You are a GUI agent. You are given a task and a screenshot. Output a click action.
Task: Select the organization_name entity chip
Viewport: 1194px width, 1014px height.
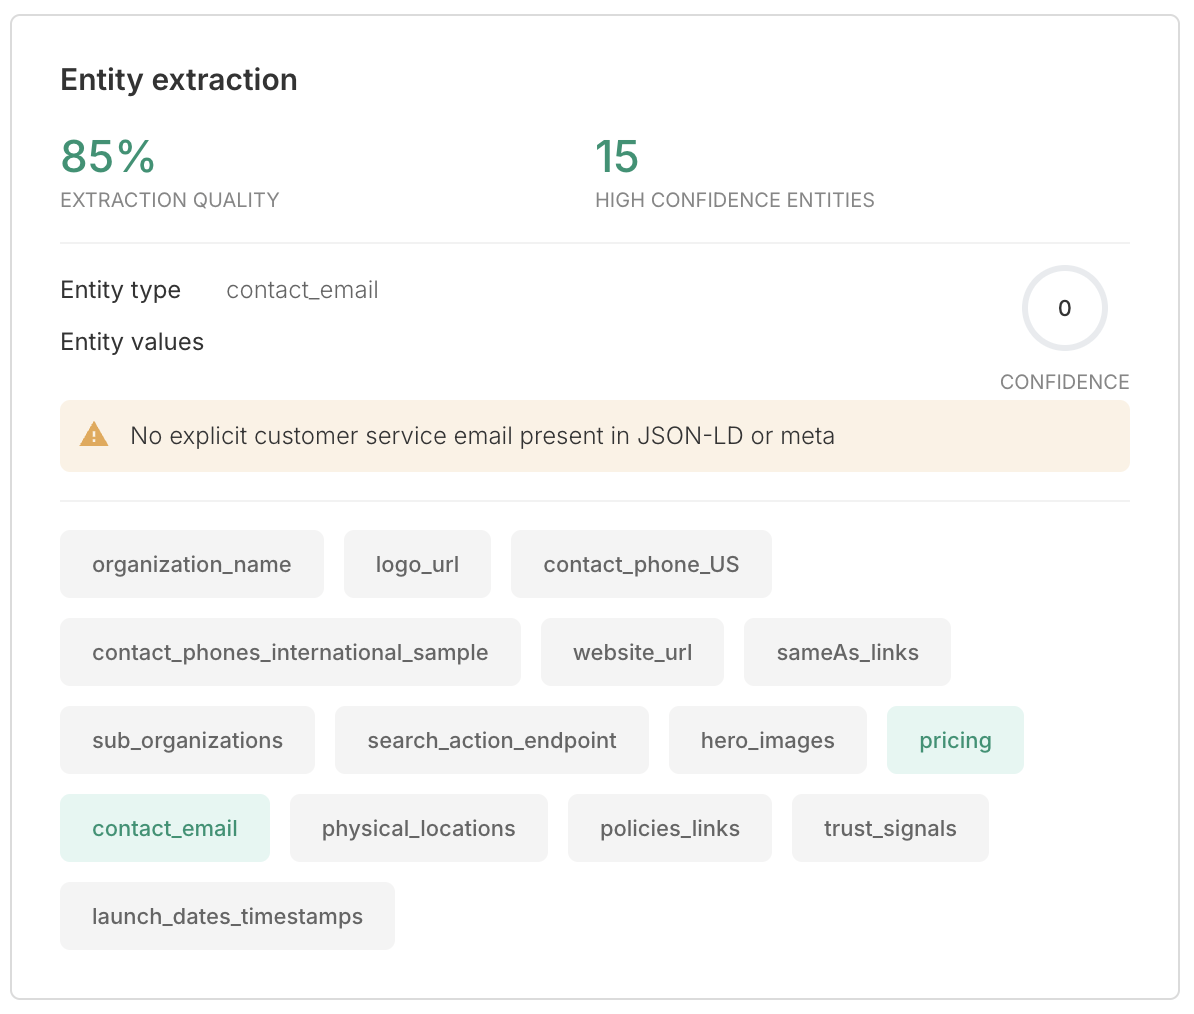[192, 564]
